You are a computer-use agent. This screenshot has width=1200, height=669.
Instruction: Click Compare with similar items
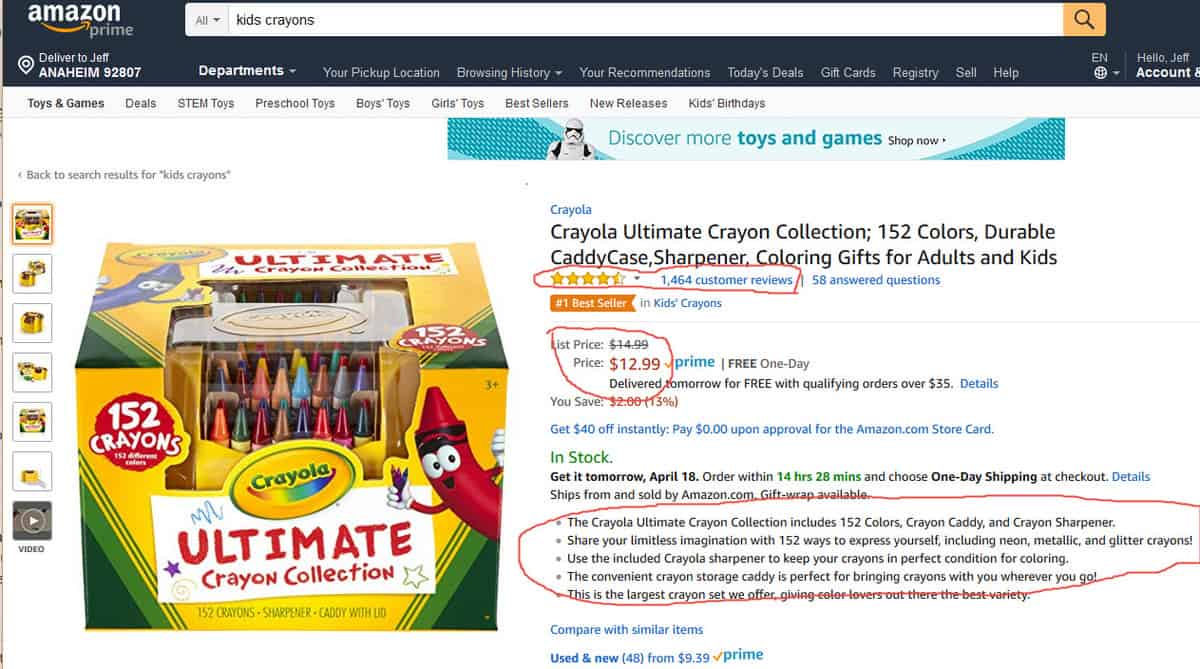click(626, 630)
